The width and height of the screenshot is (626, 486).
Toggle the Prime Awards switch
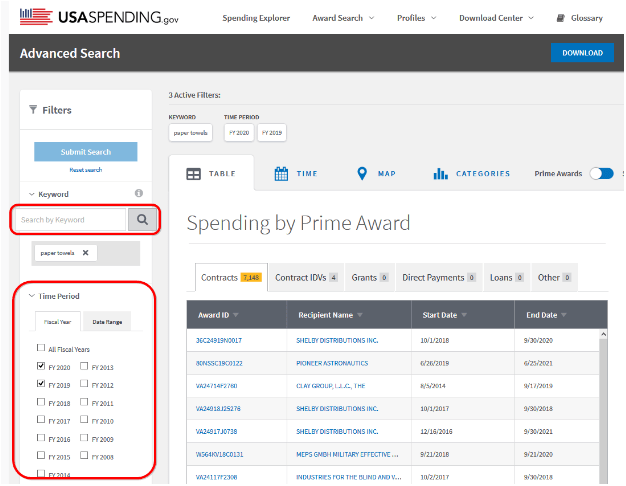click(x=602, y=173)
